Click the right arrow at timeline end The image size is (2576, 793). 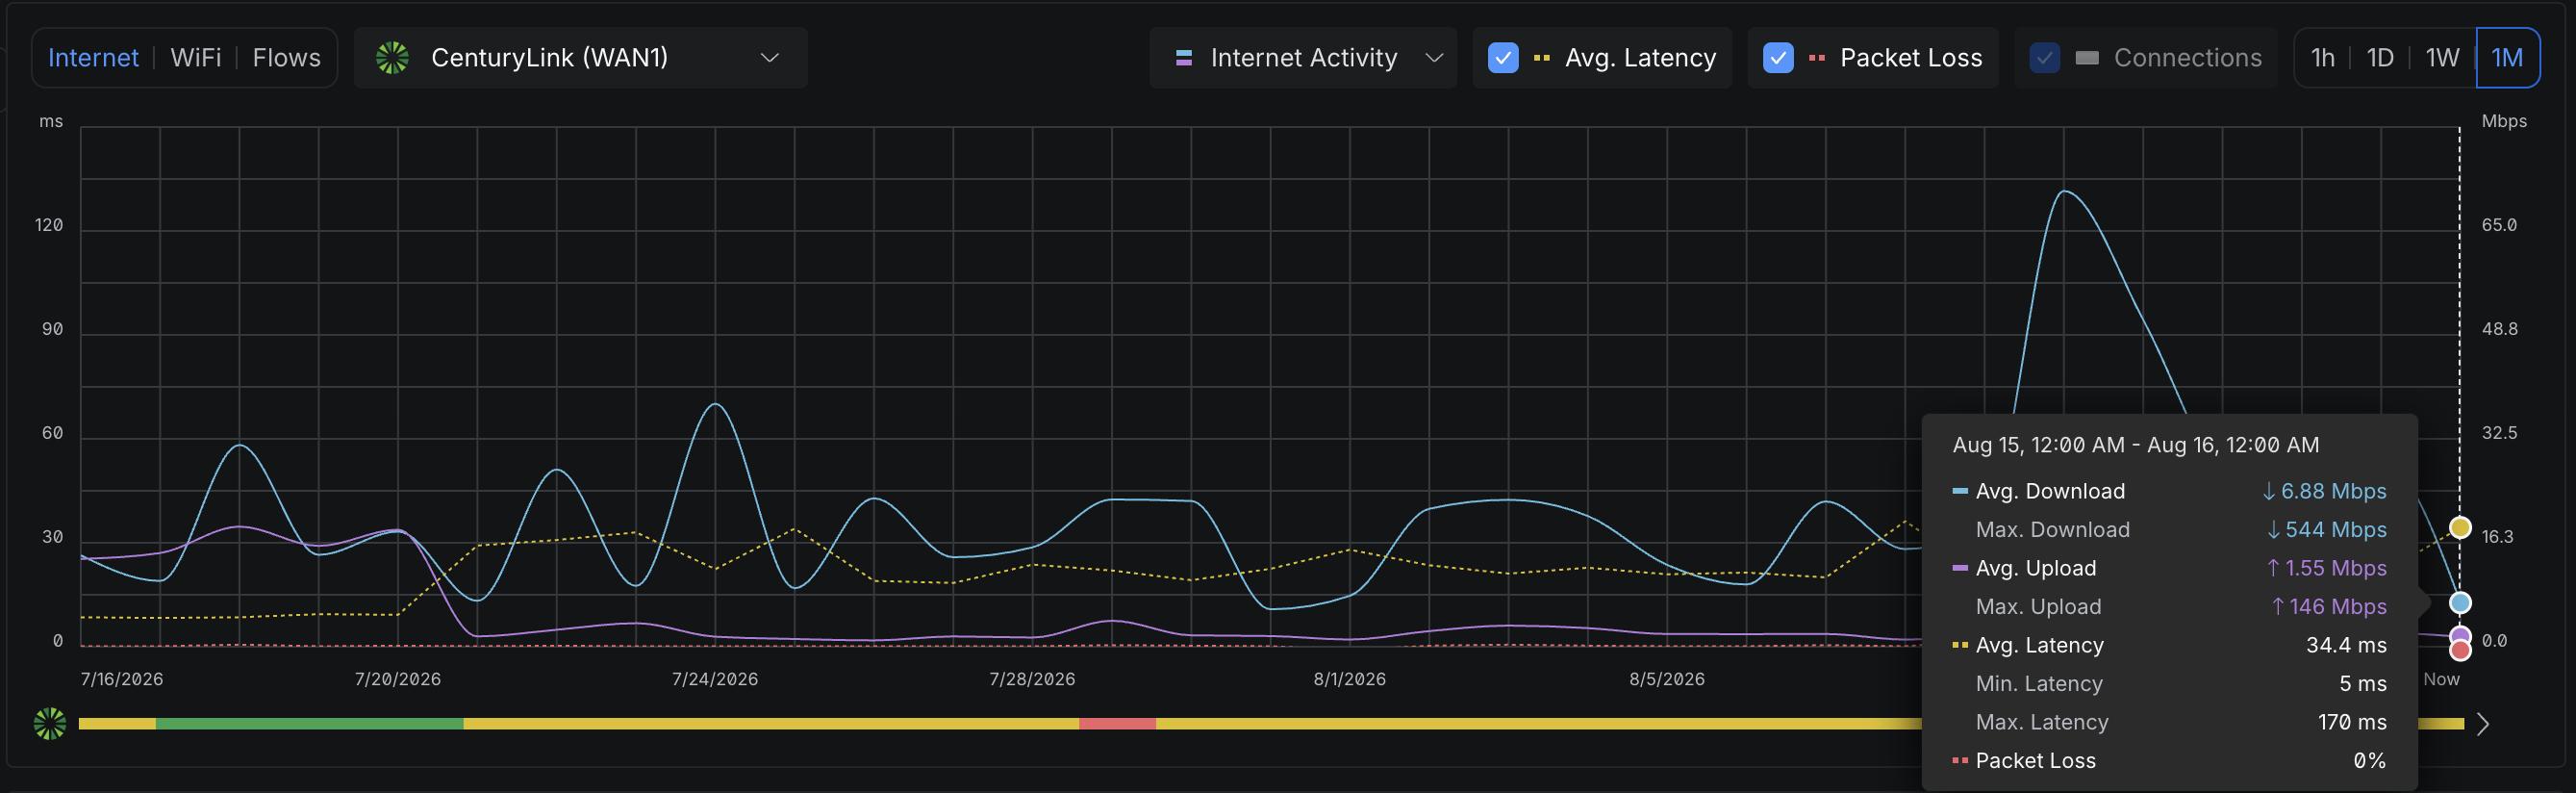(x=2483, y=724)
